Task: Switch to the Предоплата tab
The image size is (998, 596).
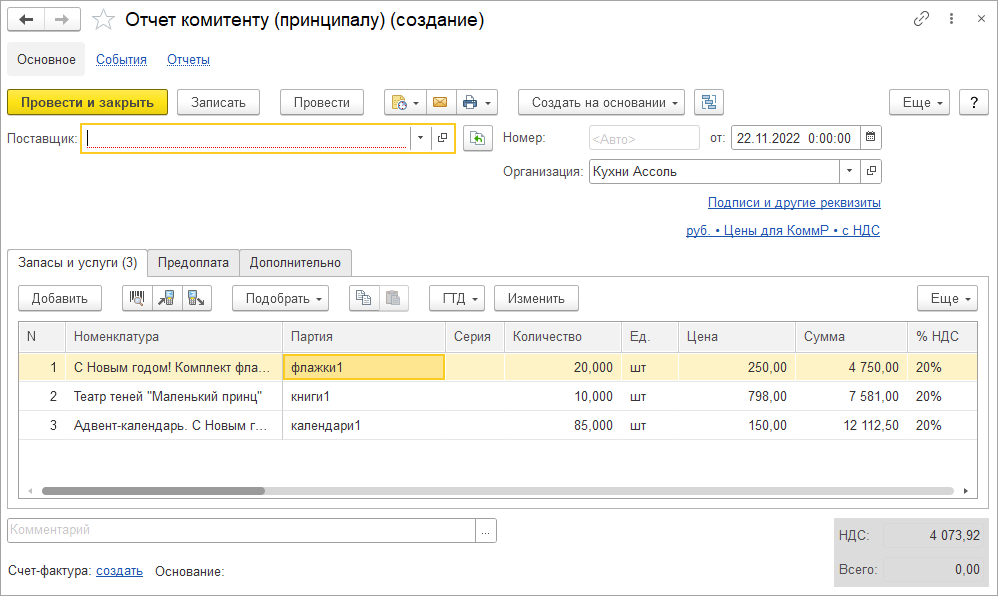Action: [194, 263]
